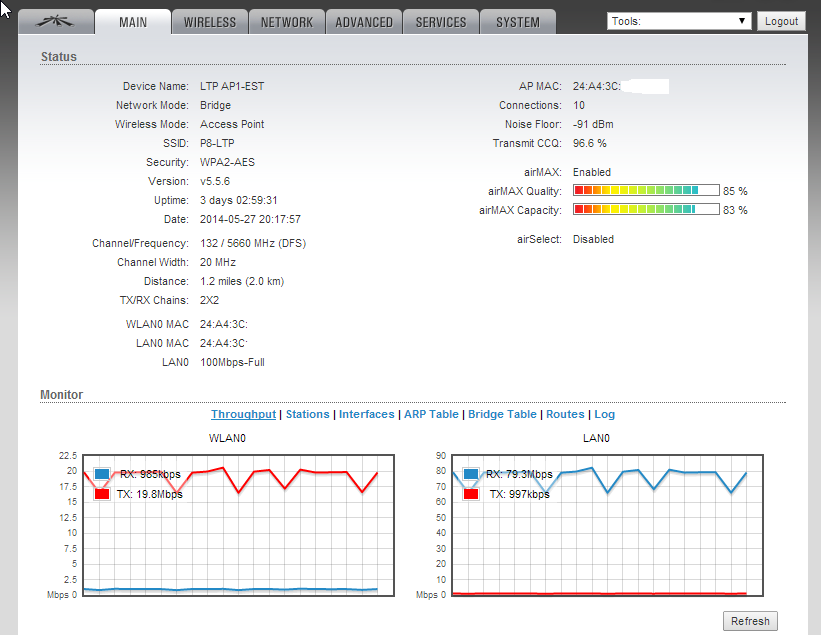821x635 pixels.
Task: Open the Routes link
Action: pyautogui.click(x=565, y=414)
